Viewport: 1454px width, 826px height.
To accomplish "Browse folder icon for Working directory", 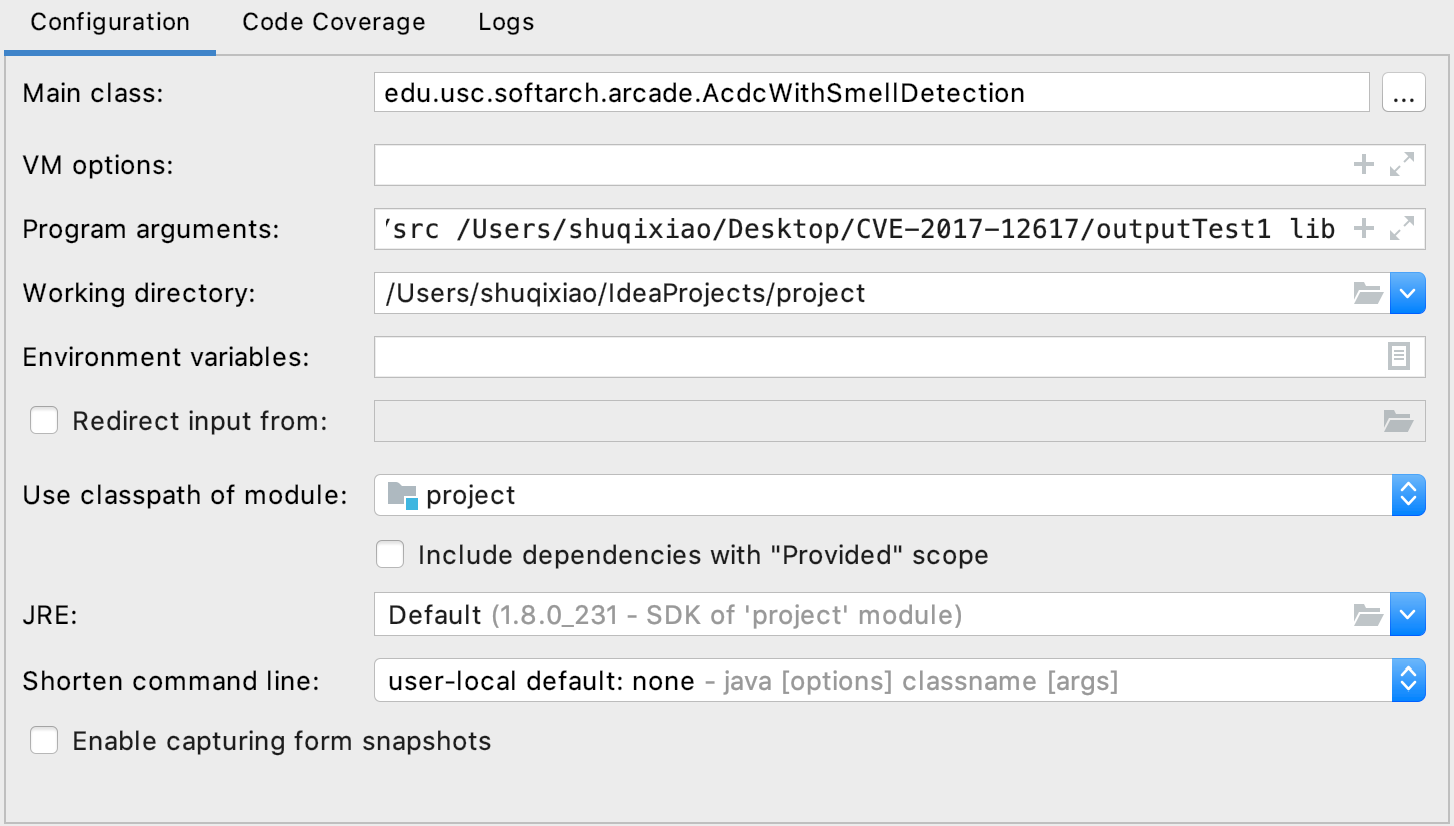I will pyautogui.click(x=1367, y=293).
